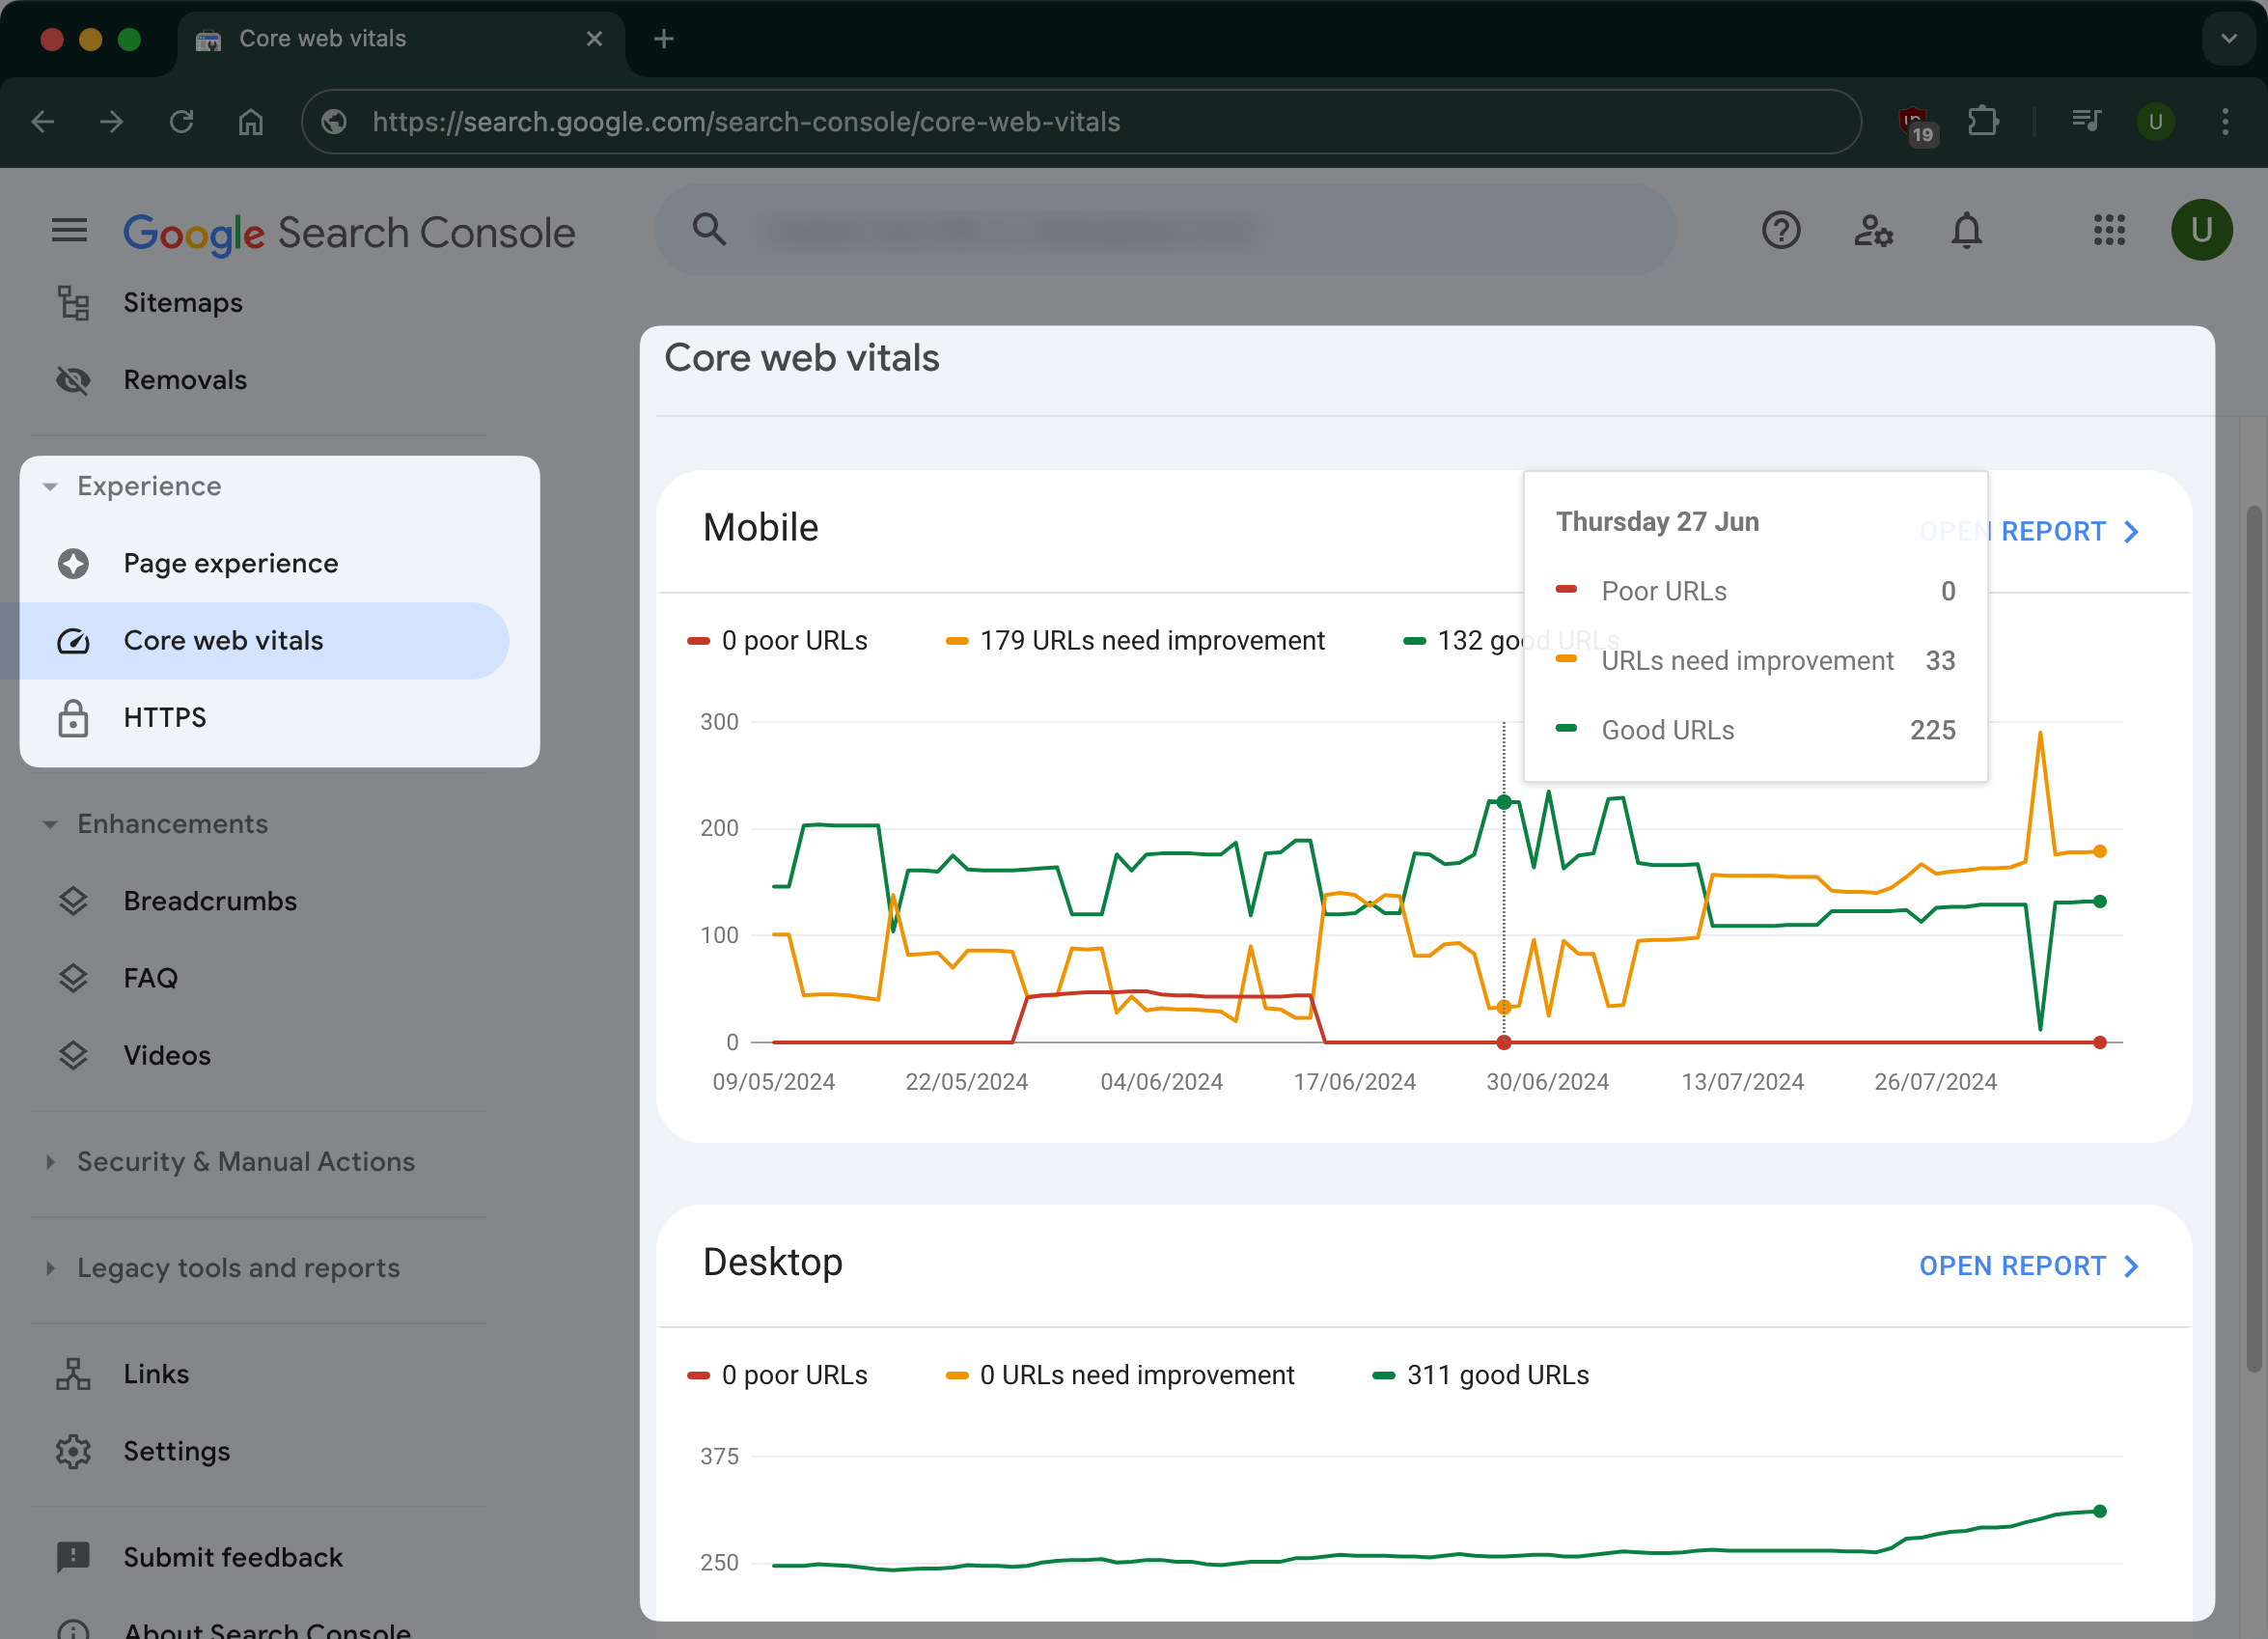Click the Core web vitals sidebar icon

point(70,639)
